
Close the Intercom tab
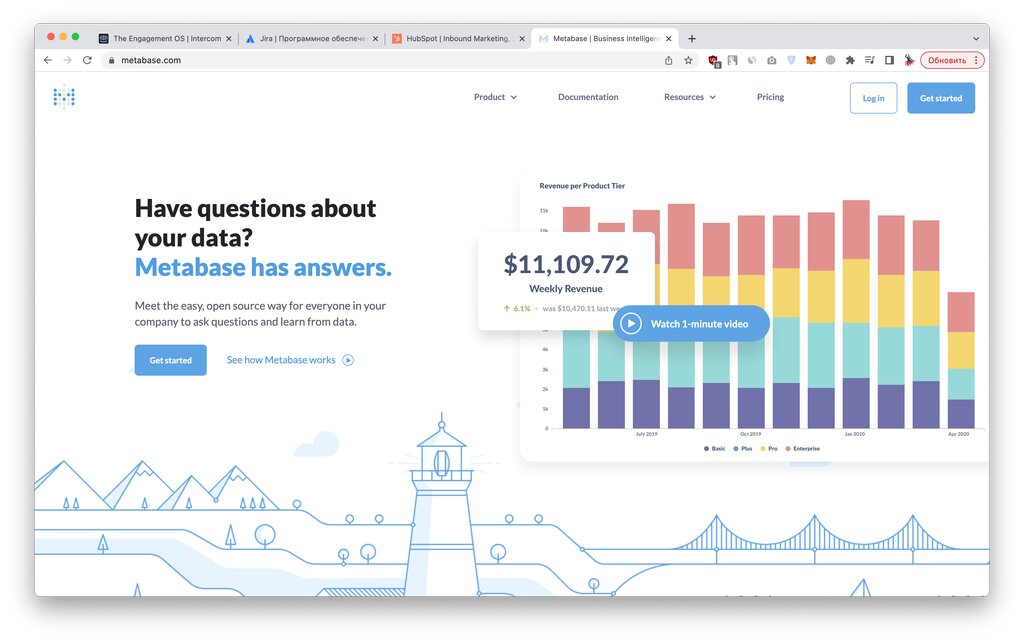[229, 39]
